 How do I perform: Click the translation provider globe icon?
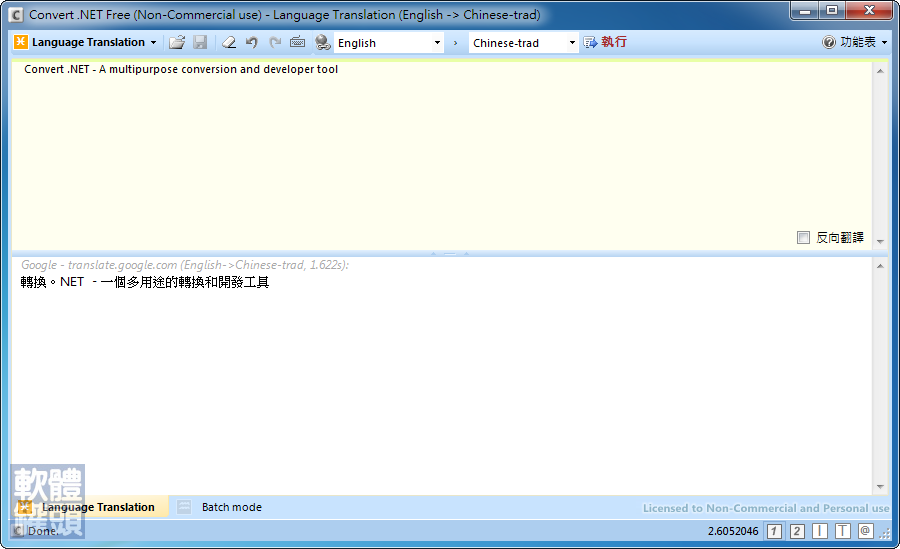[x=323, y=42]
